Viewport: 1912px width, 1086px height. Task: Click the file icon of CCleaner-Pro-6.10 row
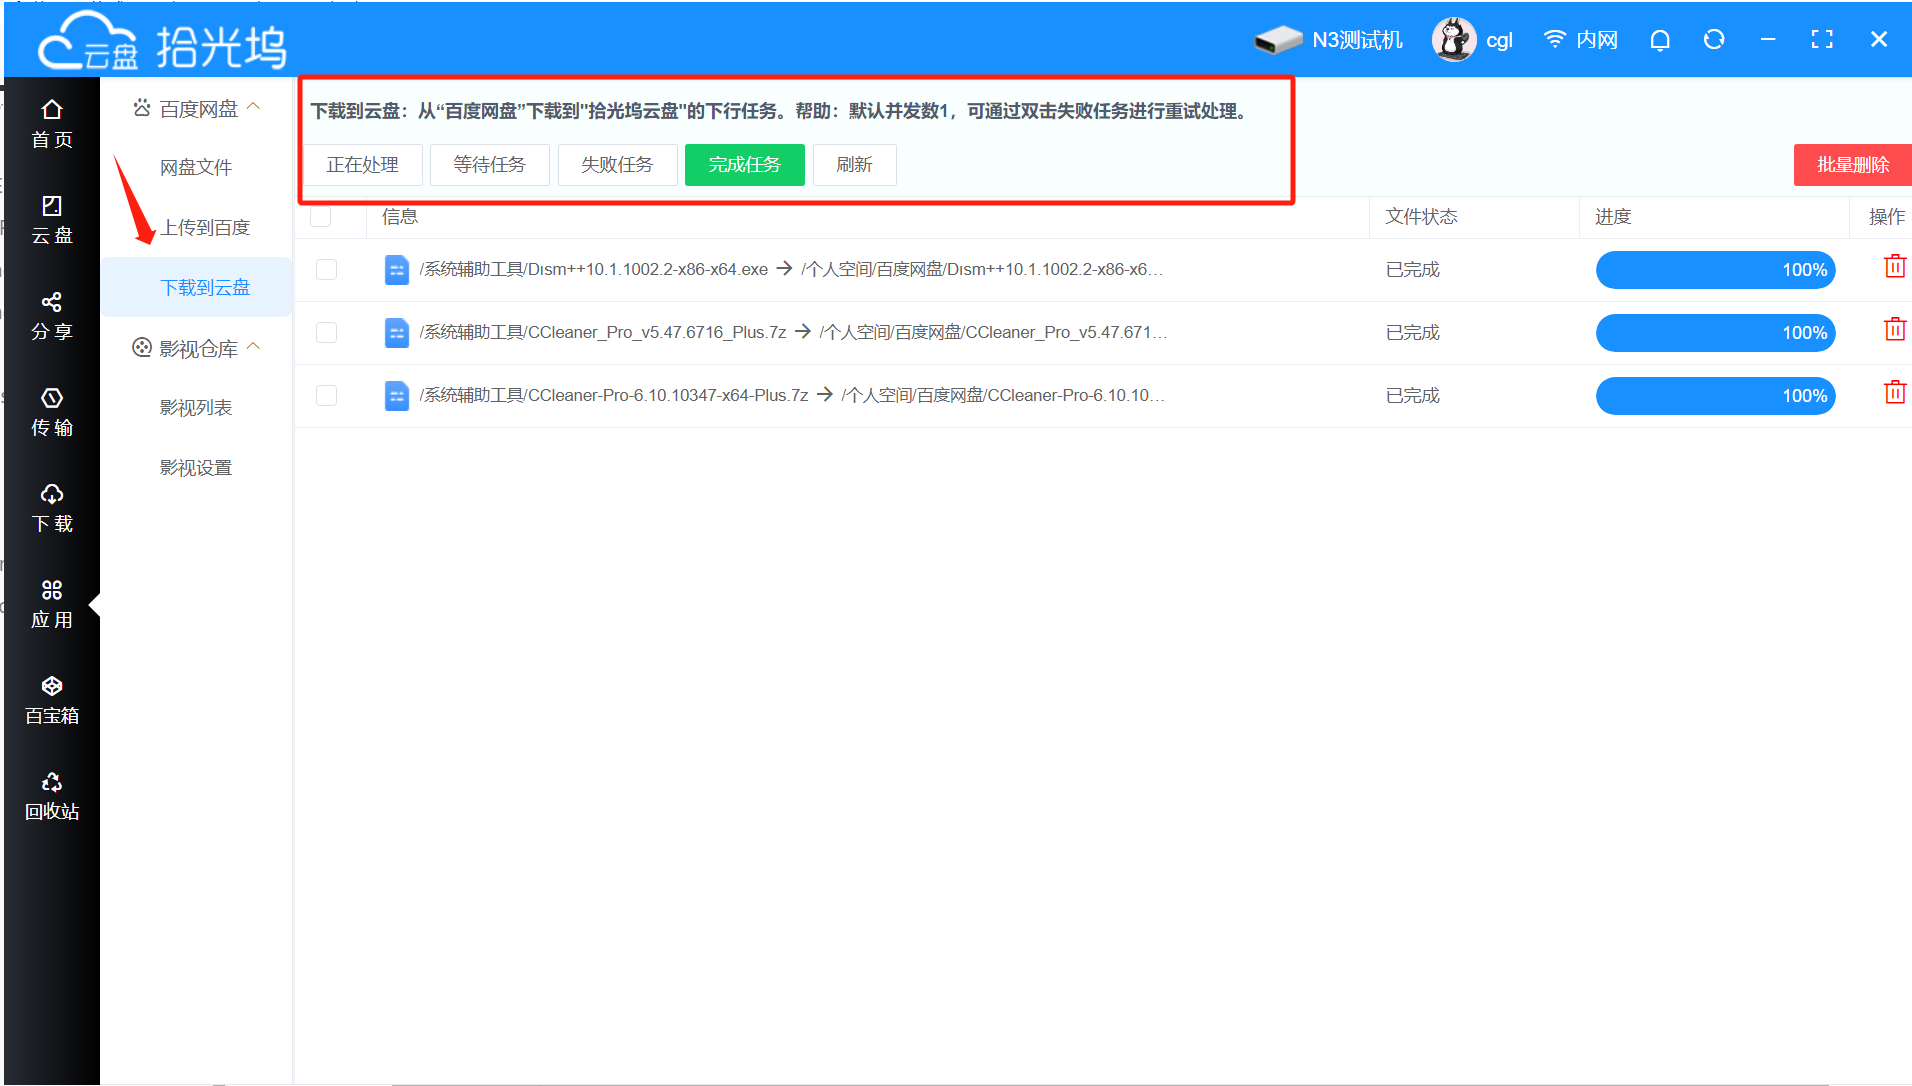pyautogui.click(x=397, y=396)
